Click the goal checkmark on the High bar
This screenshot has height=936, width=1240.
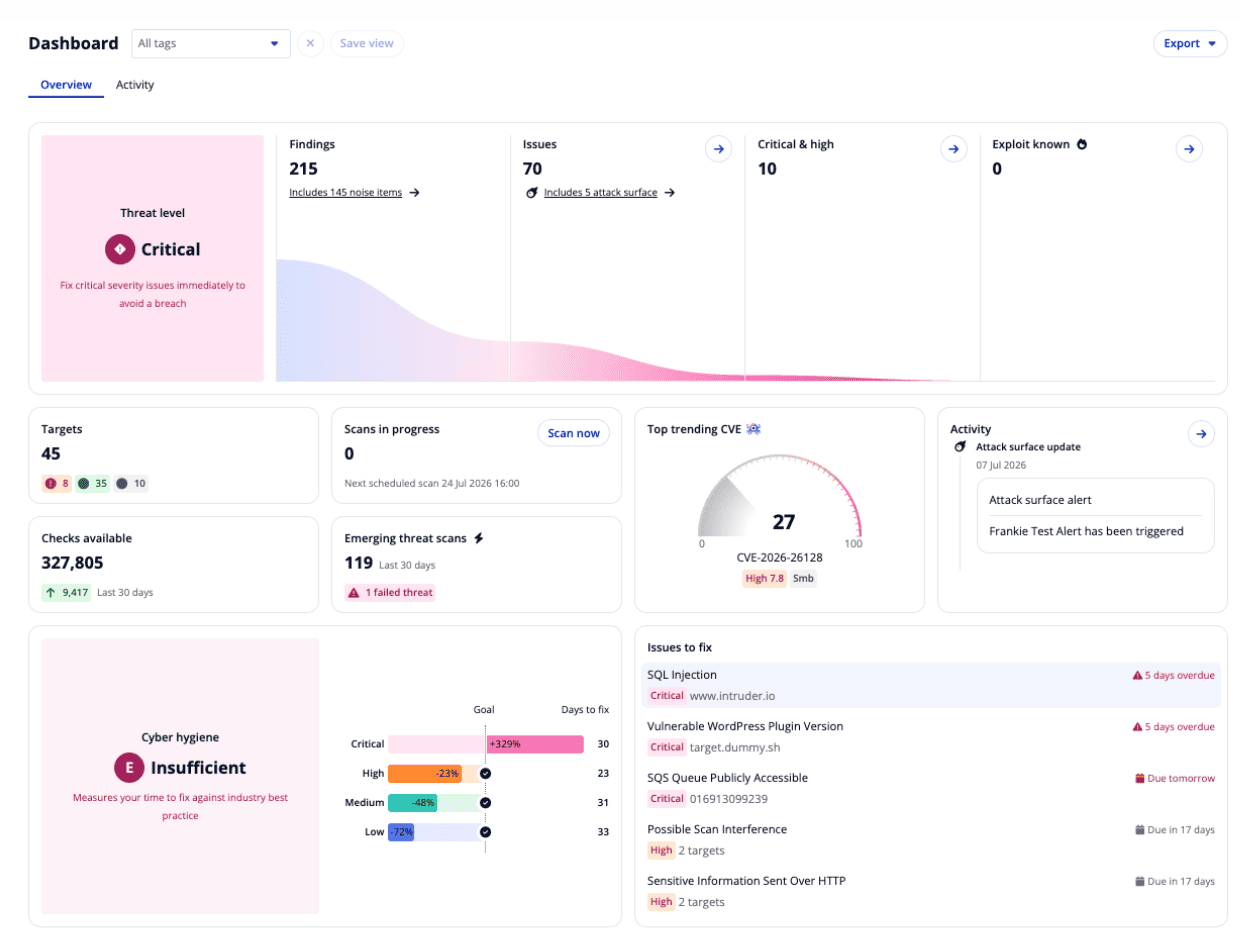click(485, 773)
